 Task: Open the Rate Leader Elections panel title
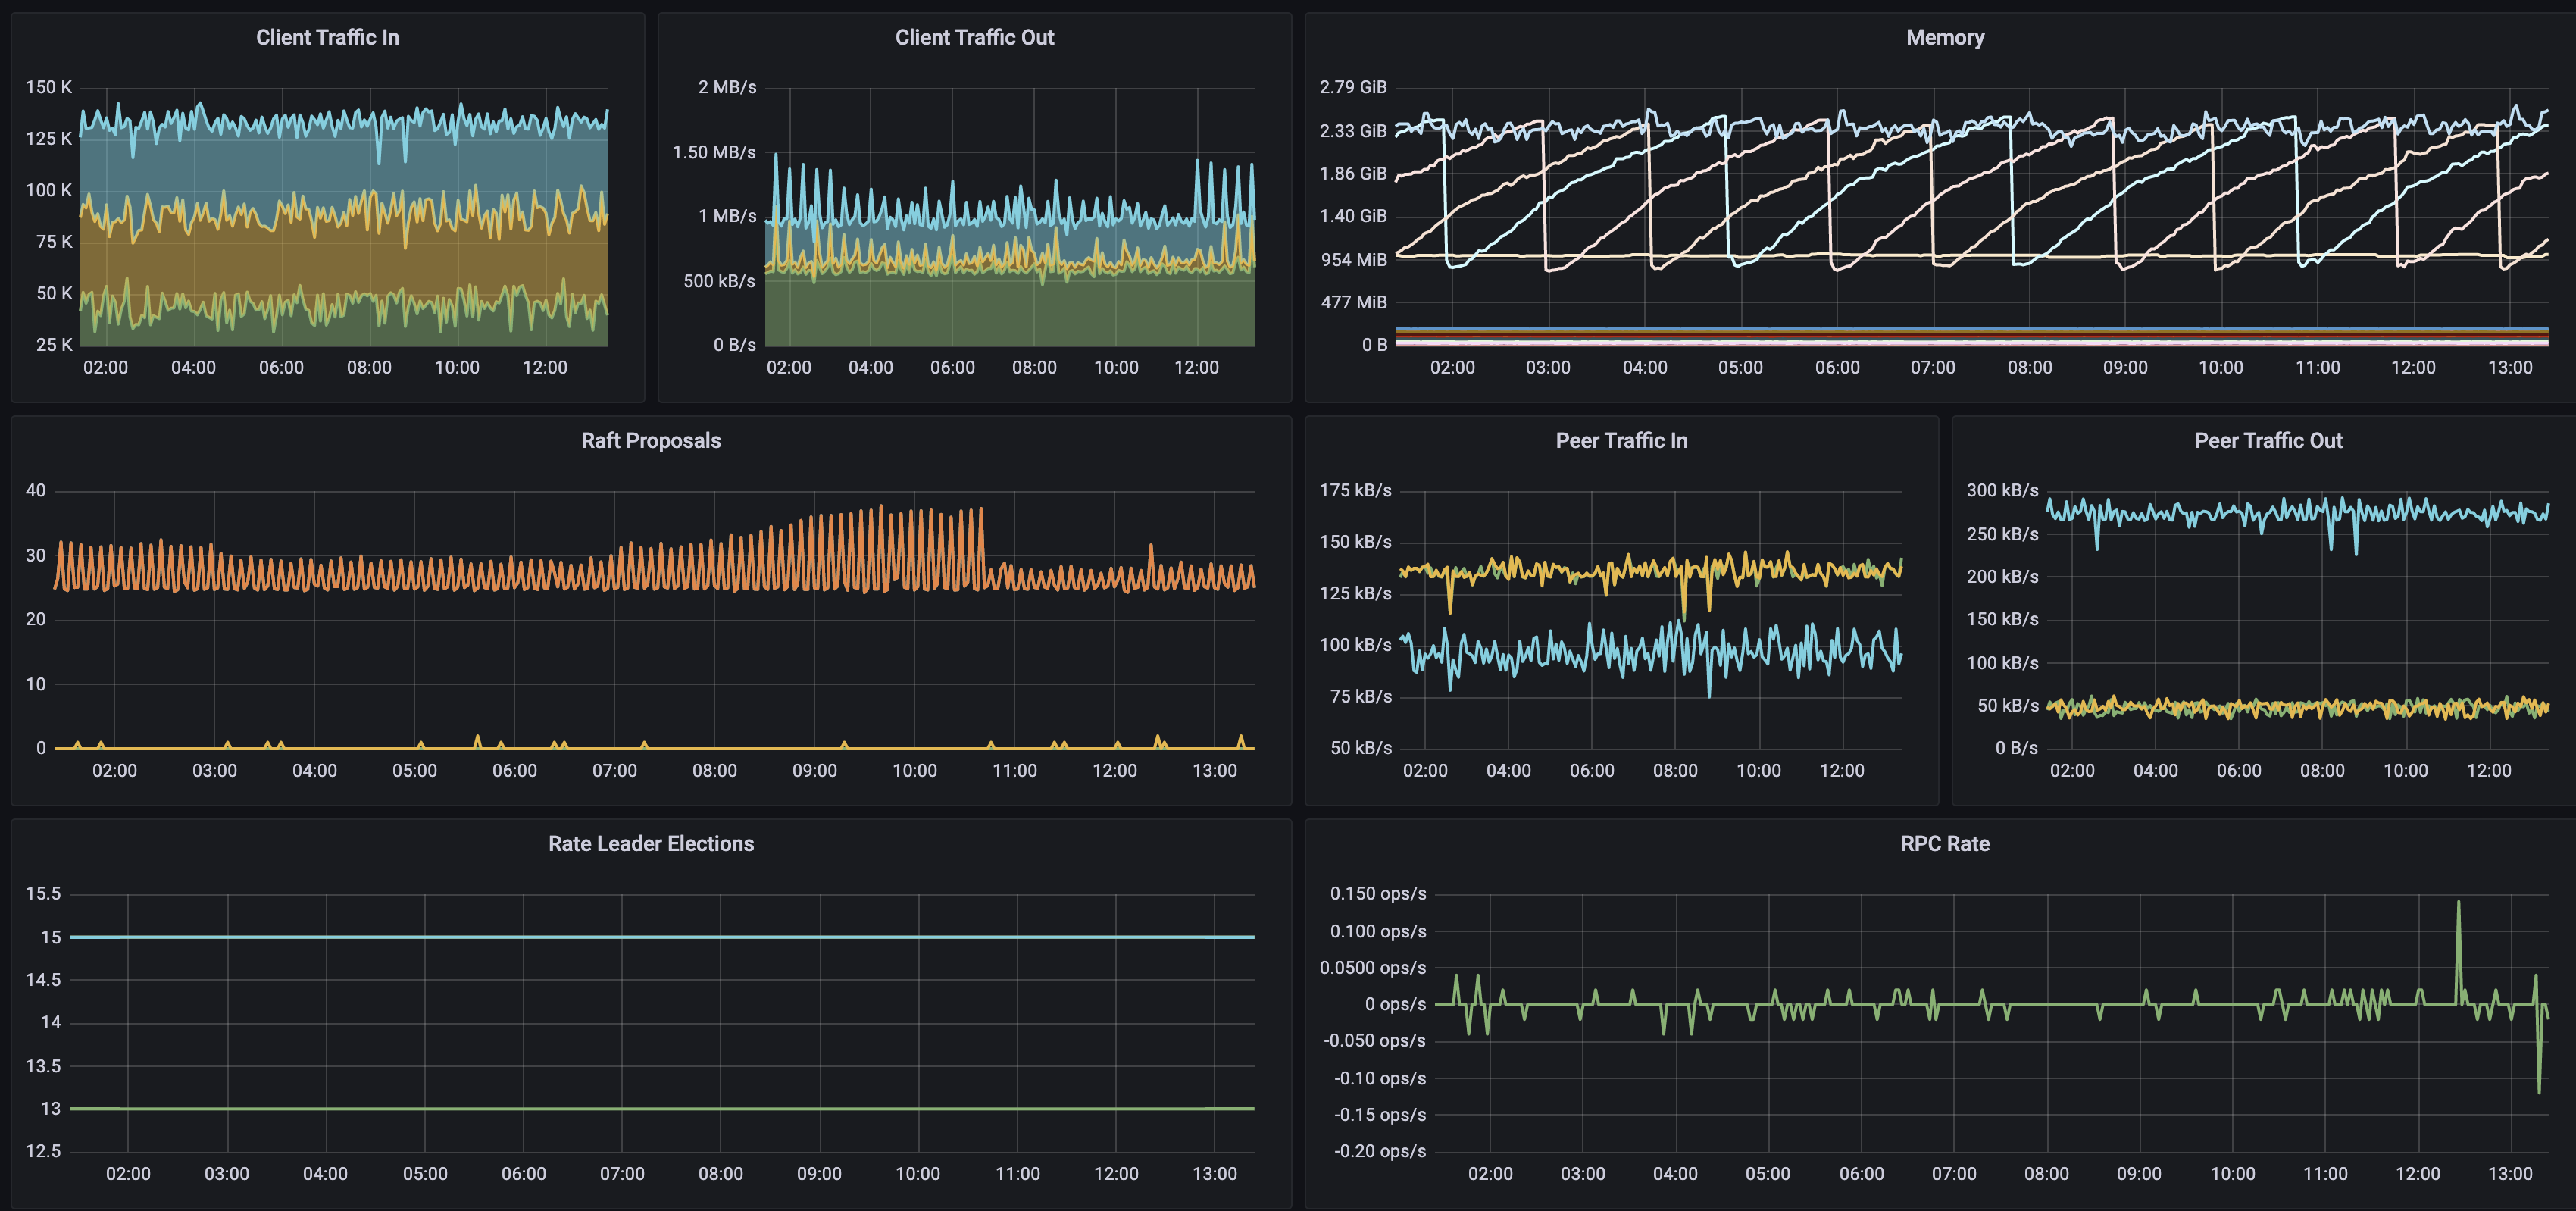click(651, 843)
